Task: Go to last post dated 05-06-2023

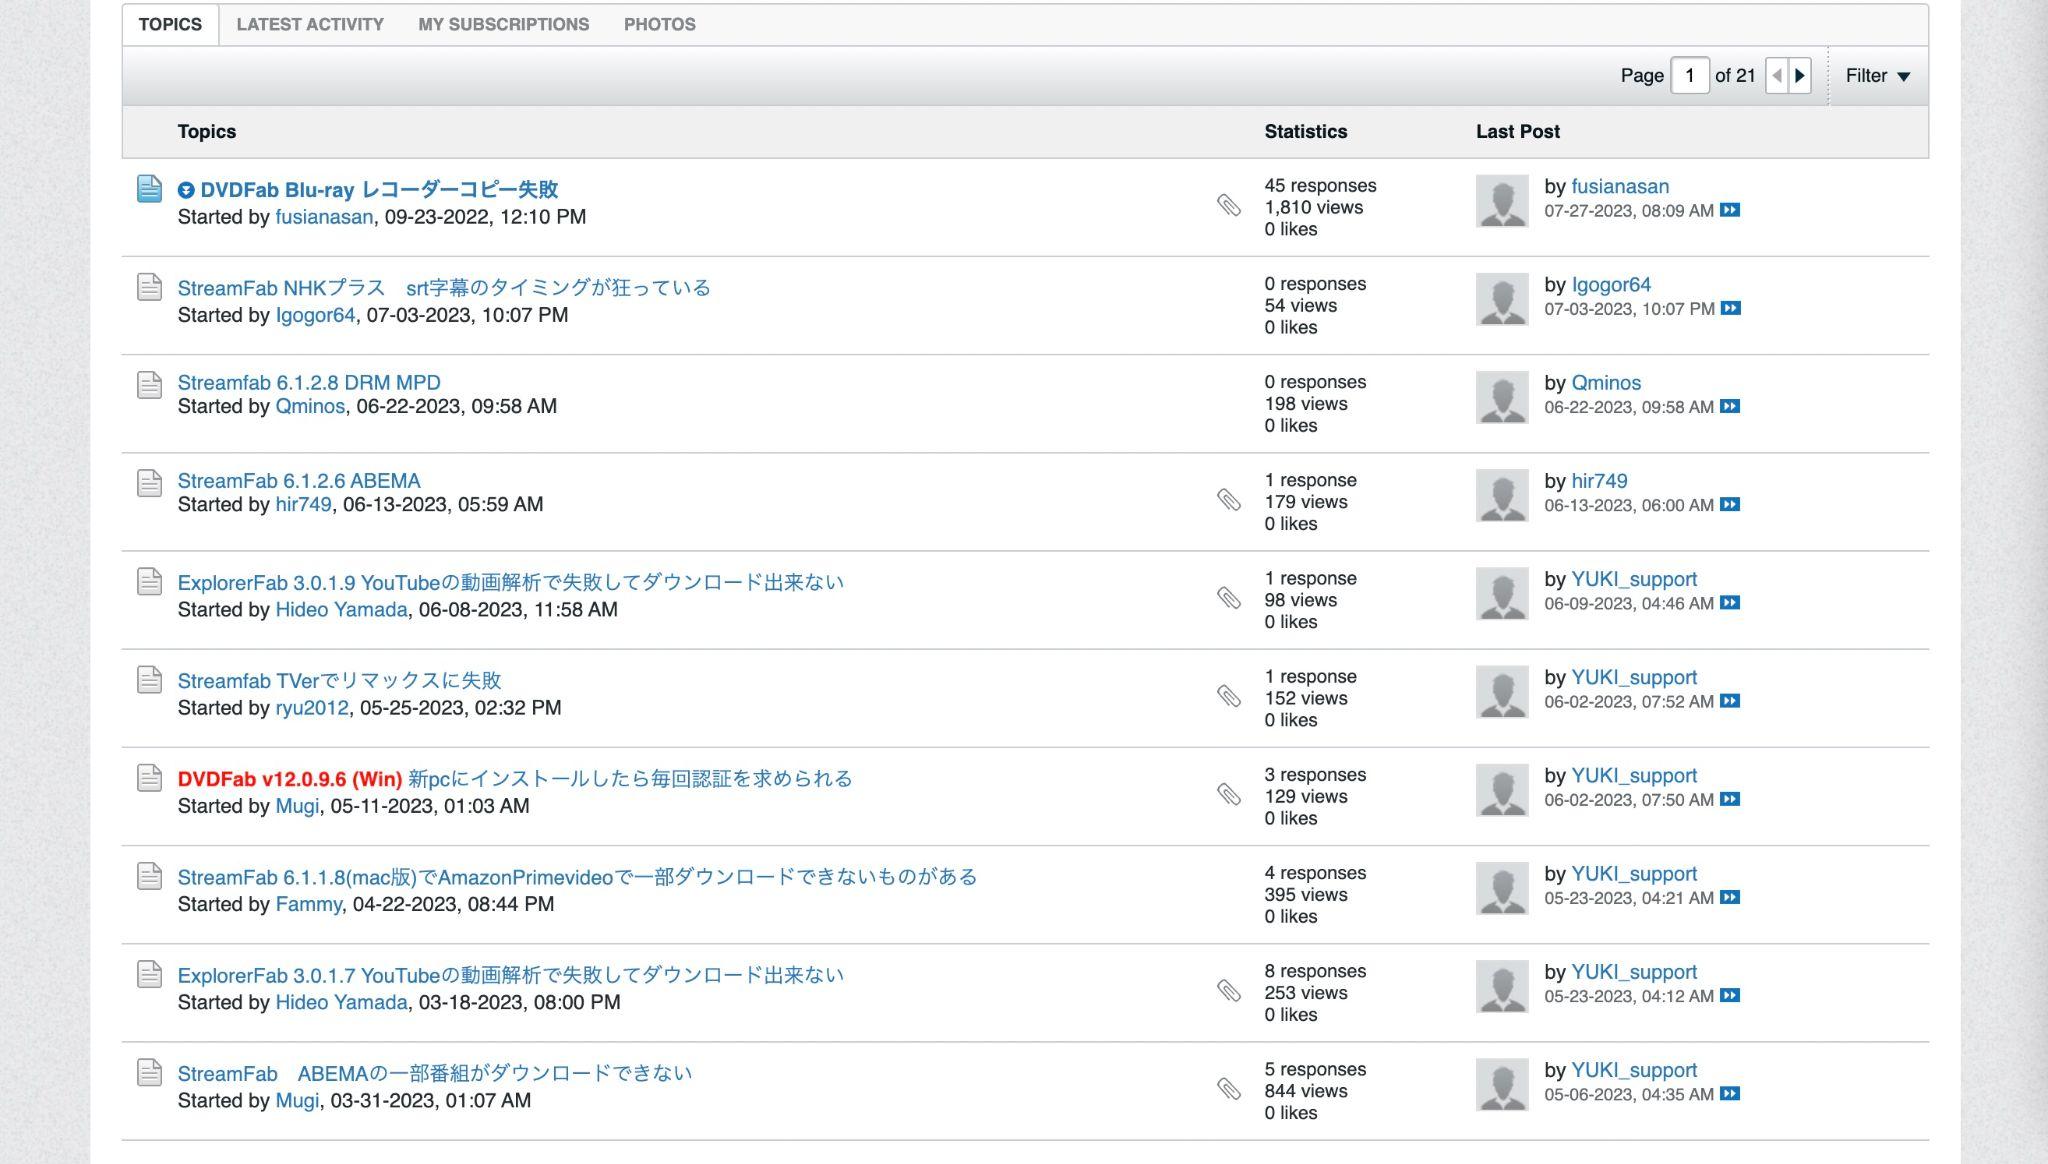Action: click(x=1730, y=1093)
